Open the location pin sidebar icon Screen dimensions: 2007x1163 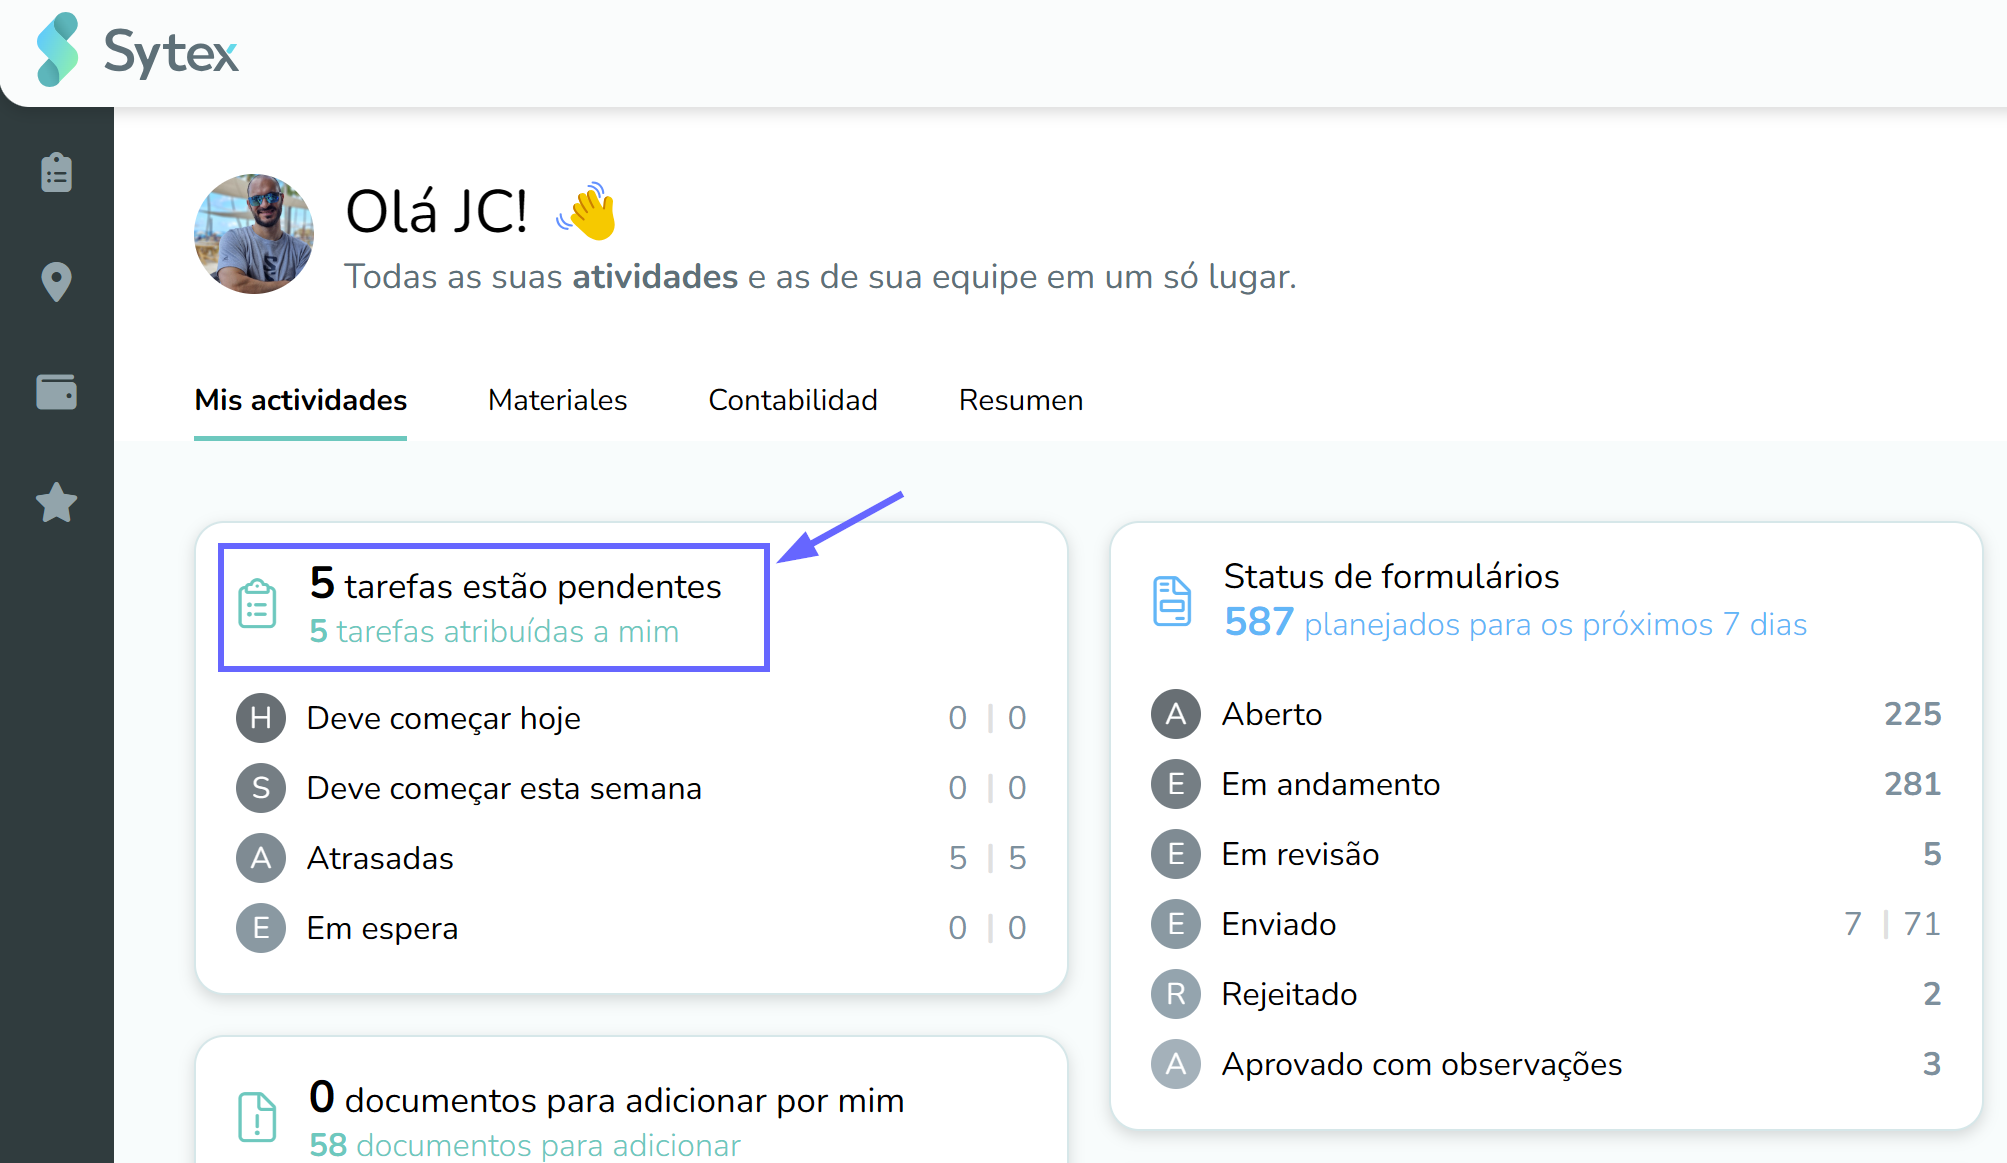tap(57, 282)
